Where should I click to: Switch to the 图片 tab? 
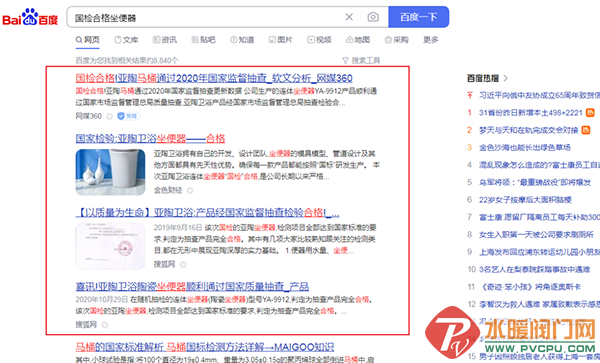[280, 39]
